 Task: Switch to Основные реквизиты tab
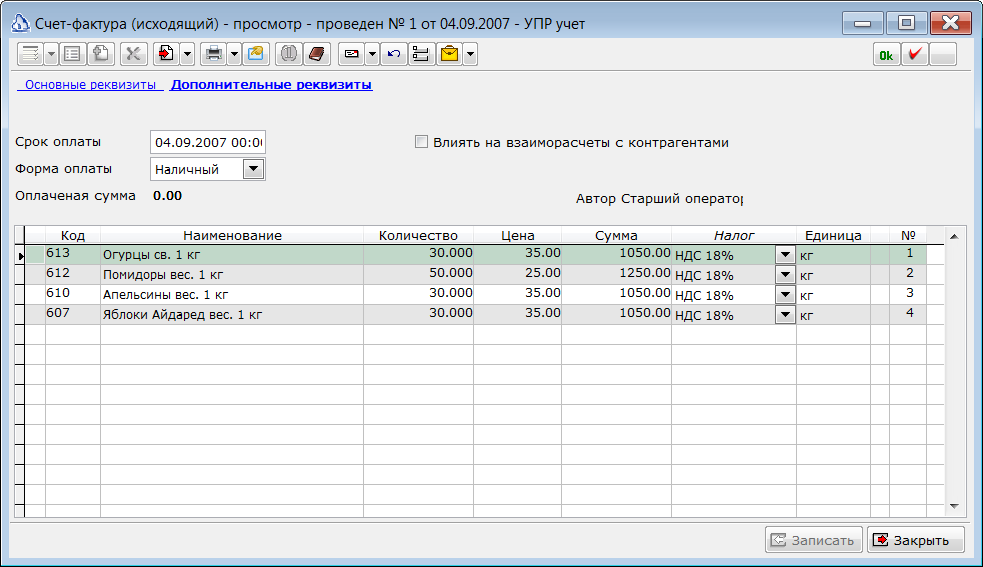coord(90,85)
